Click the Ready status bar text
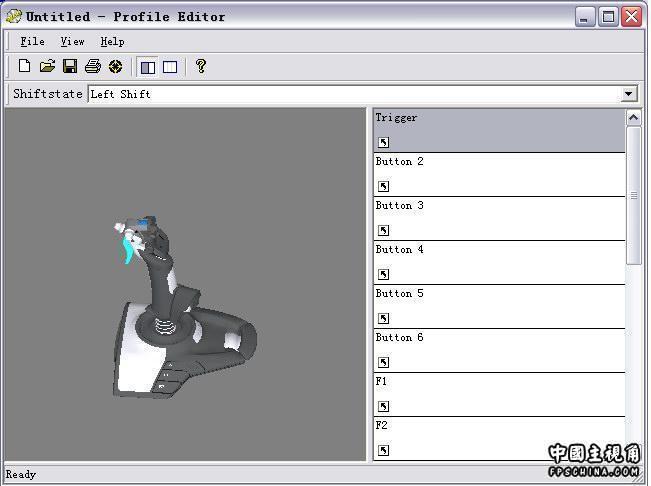 point(21,474)
